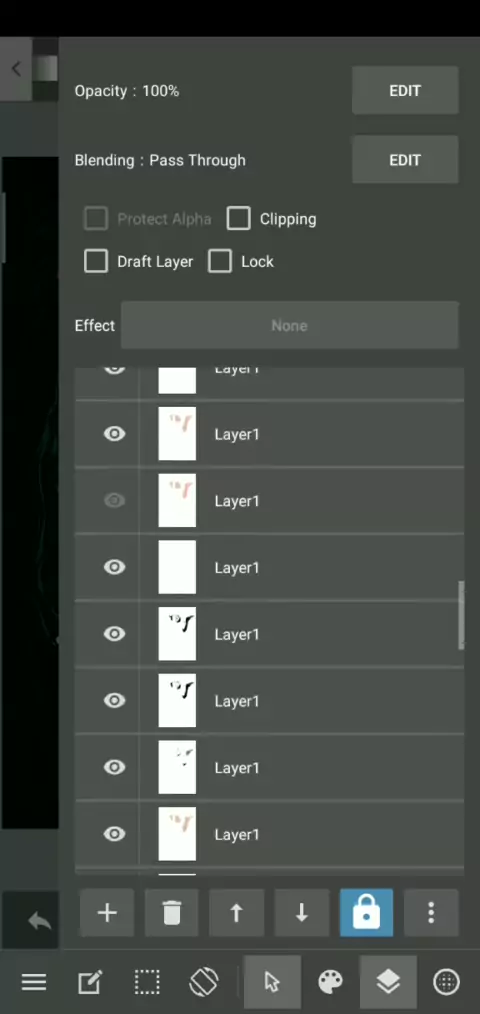The width and height of the screenshot is (480, 1014).
Task: Tap the undo arrow button
Action: point(39,921)
